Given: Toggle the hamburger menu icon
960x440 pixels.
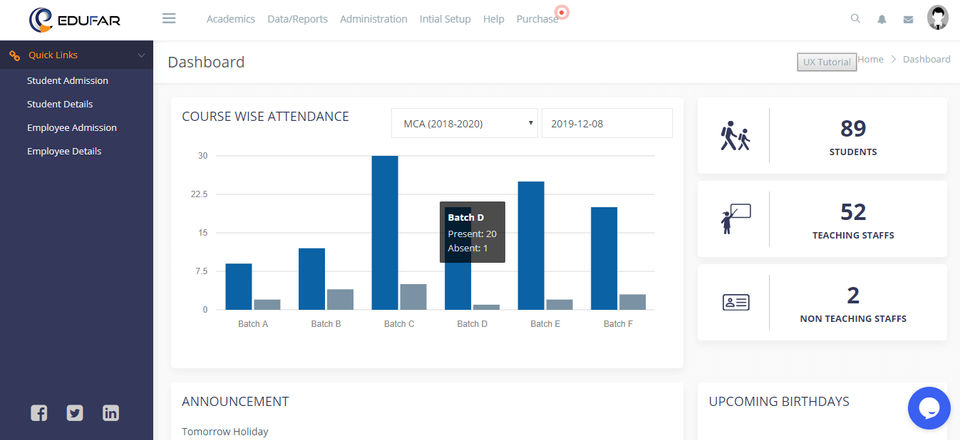Looking at the screenshot, I should 169,18.
